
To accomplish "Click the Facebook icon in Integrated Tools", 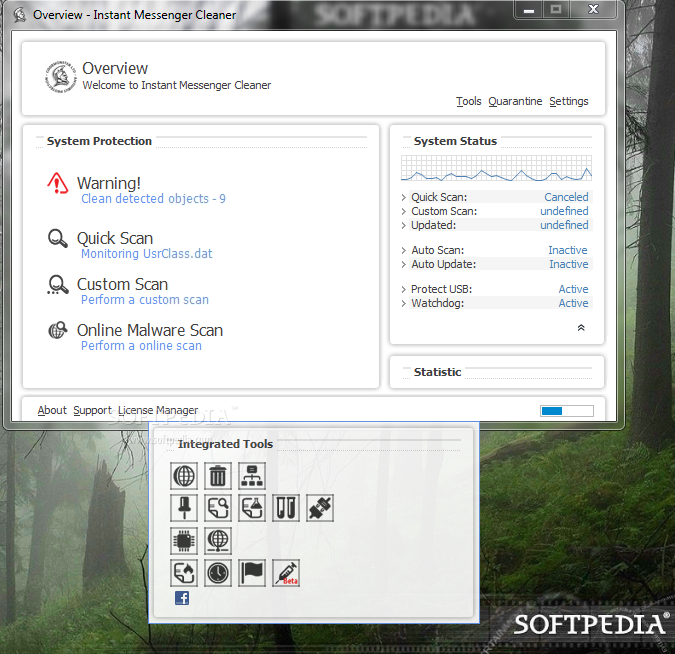I will click(x=182, y=598).
